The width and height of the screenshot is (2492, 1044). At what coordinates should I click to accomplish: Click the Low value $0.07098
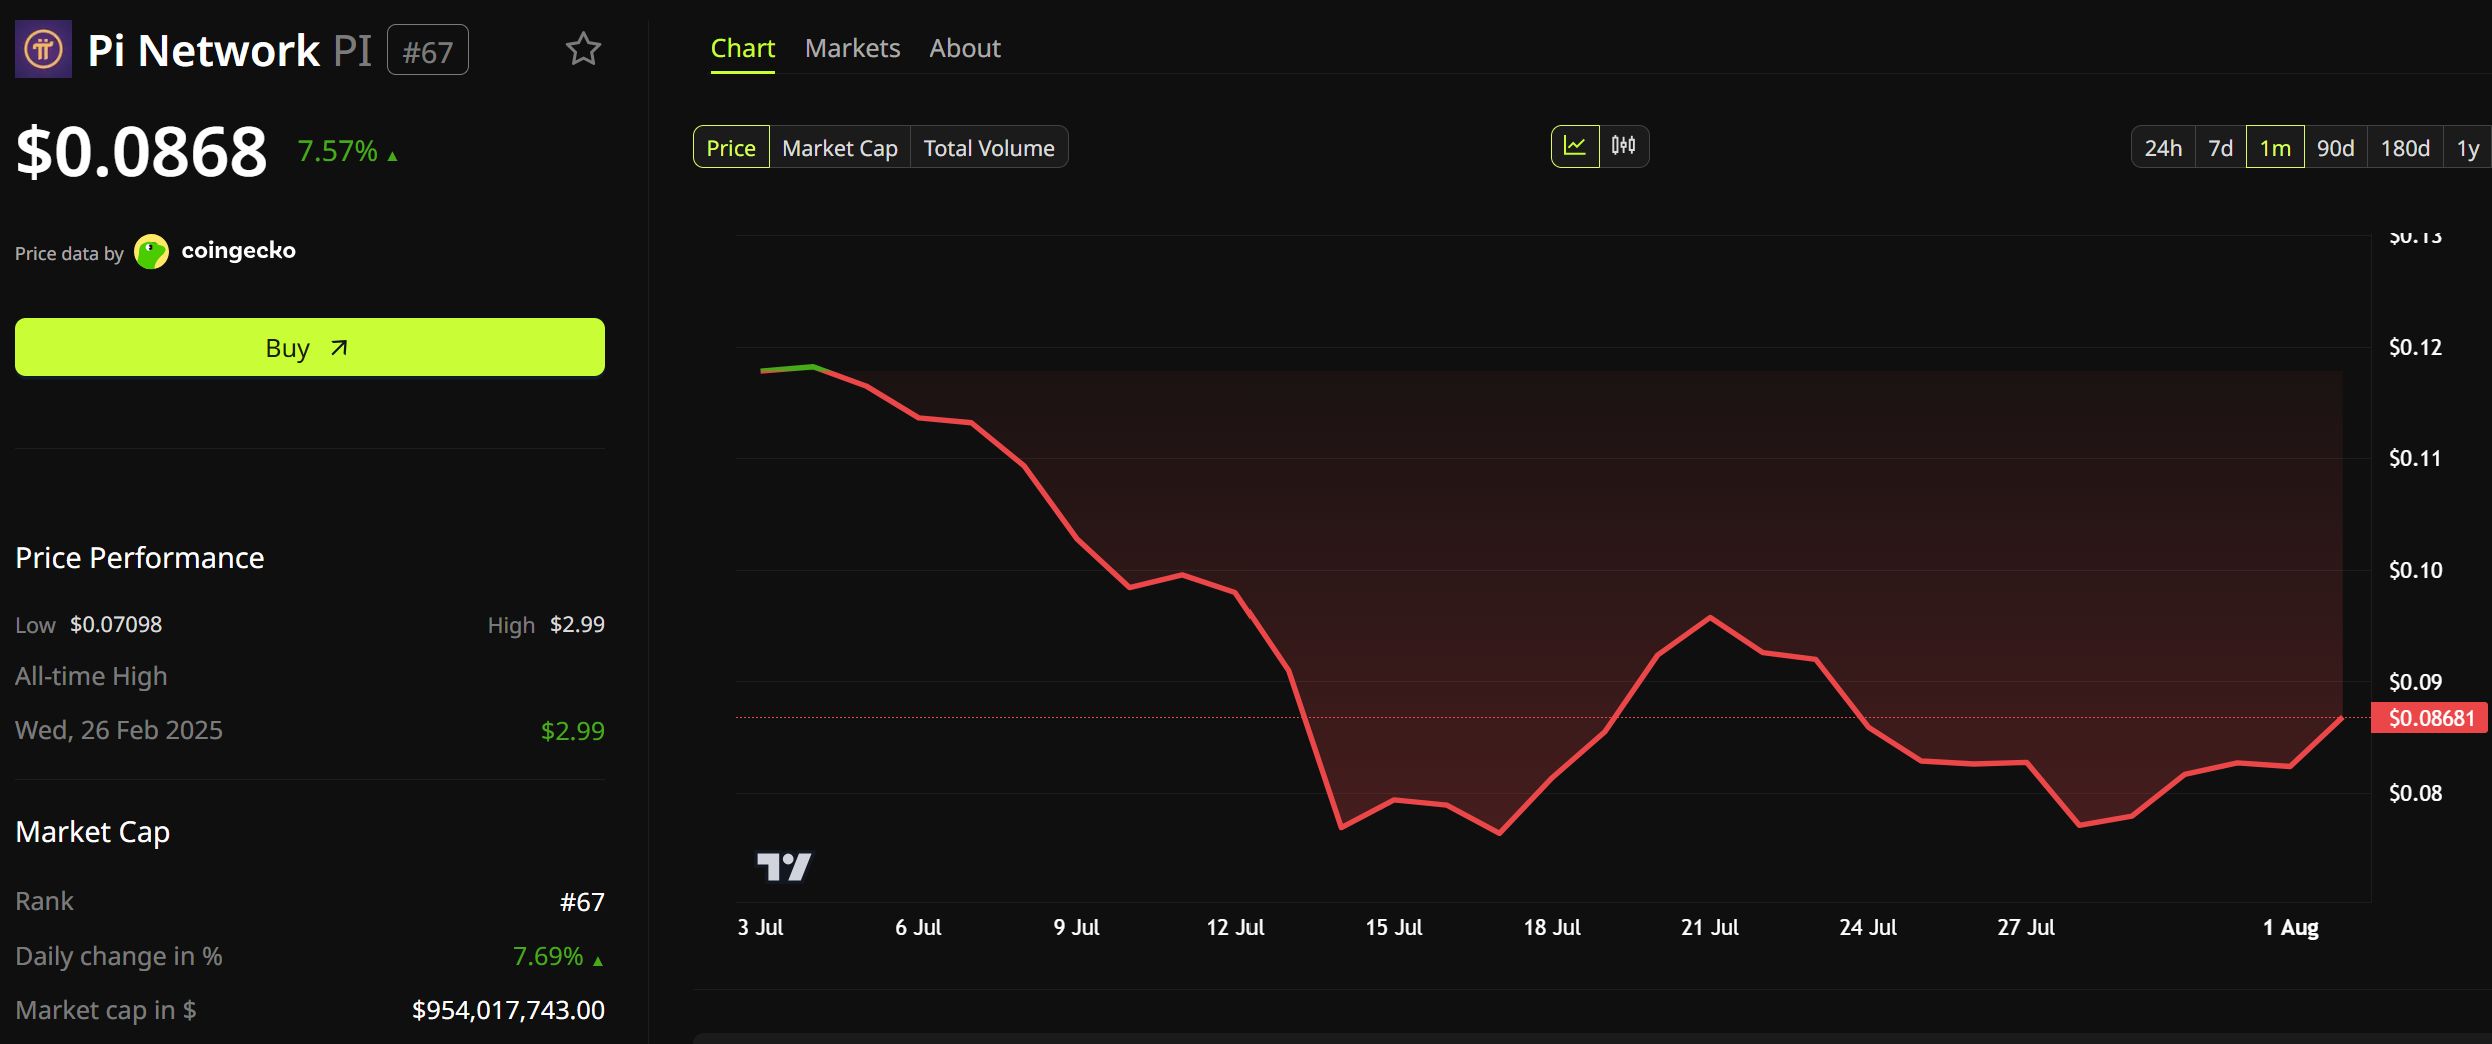tap(116, 624)
